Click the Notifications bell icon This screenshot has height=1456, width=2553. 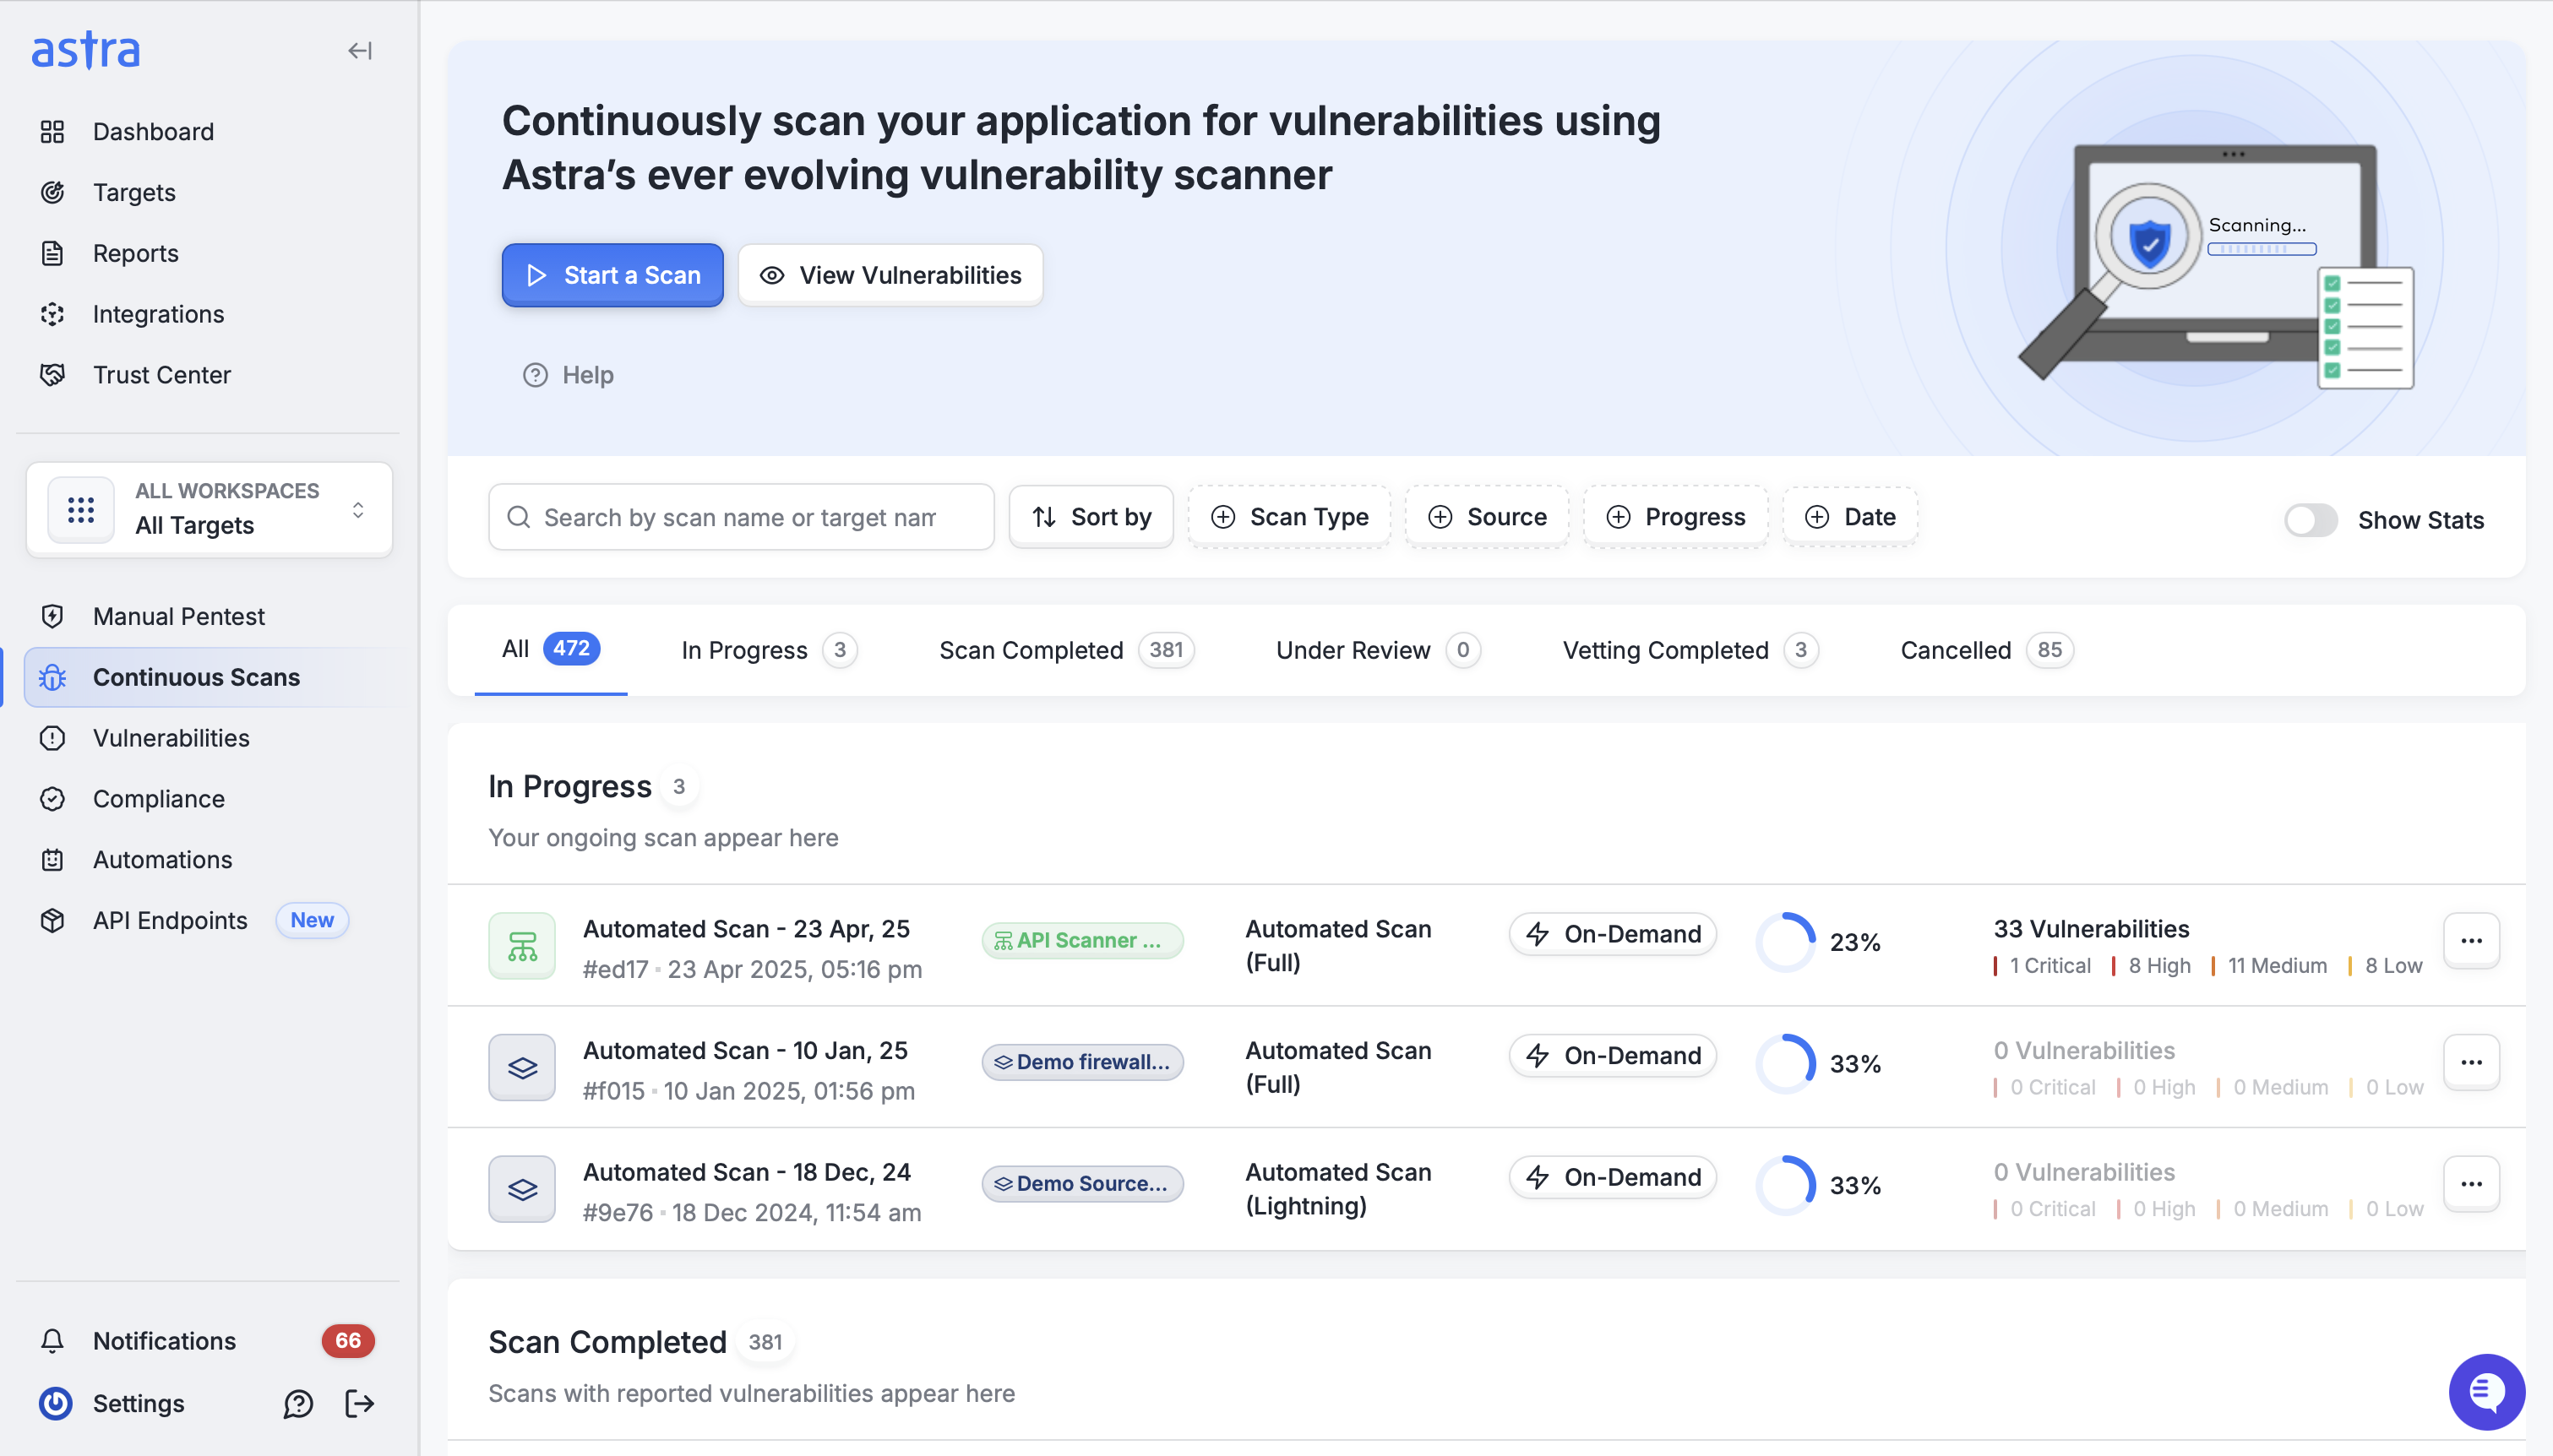pos(52,1341)
